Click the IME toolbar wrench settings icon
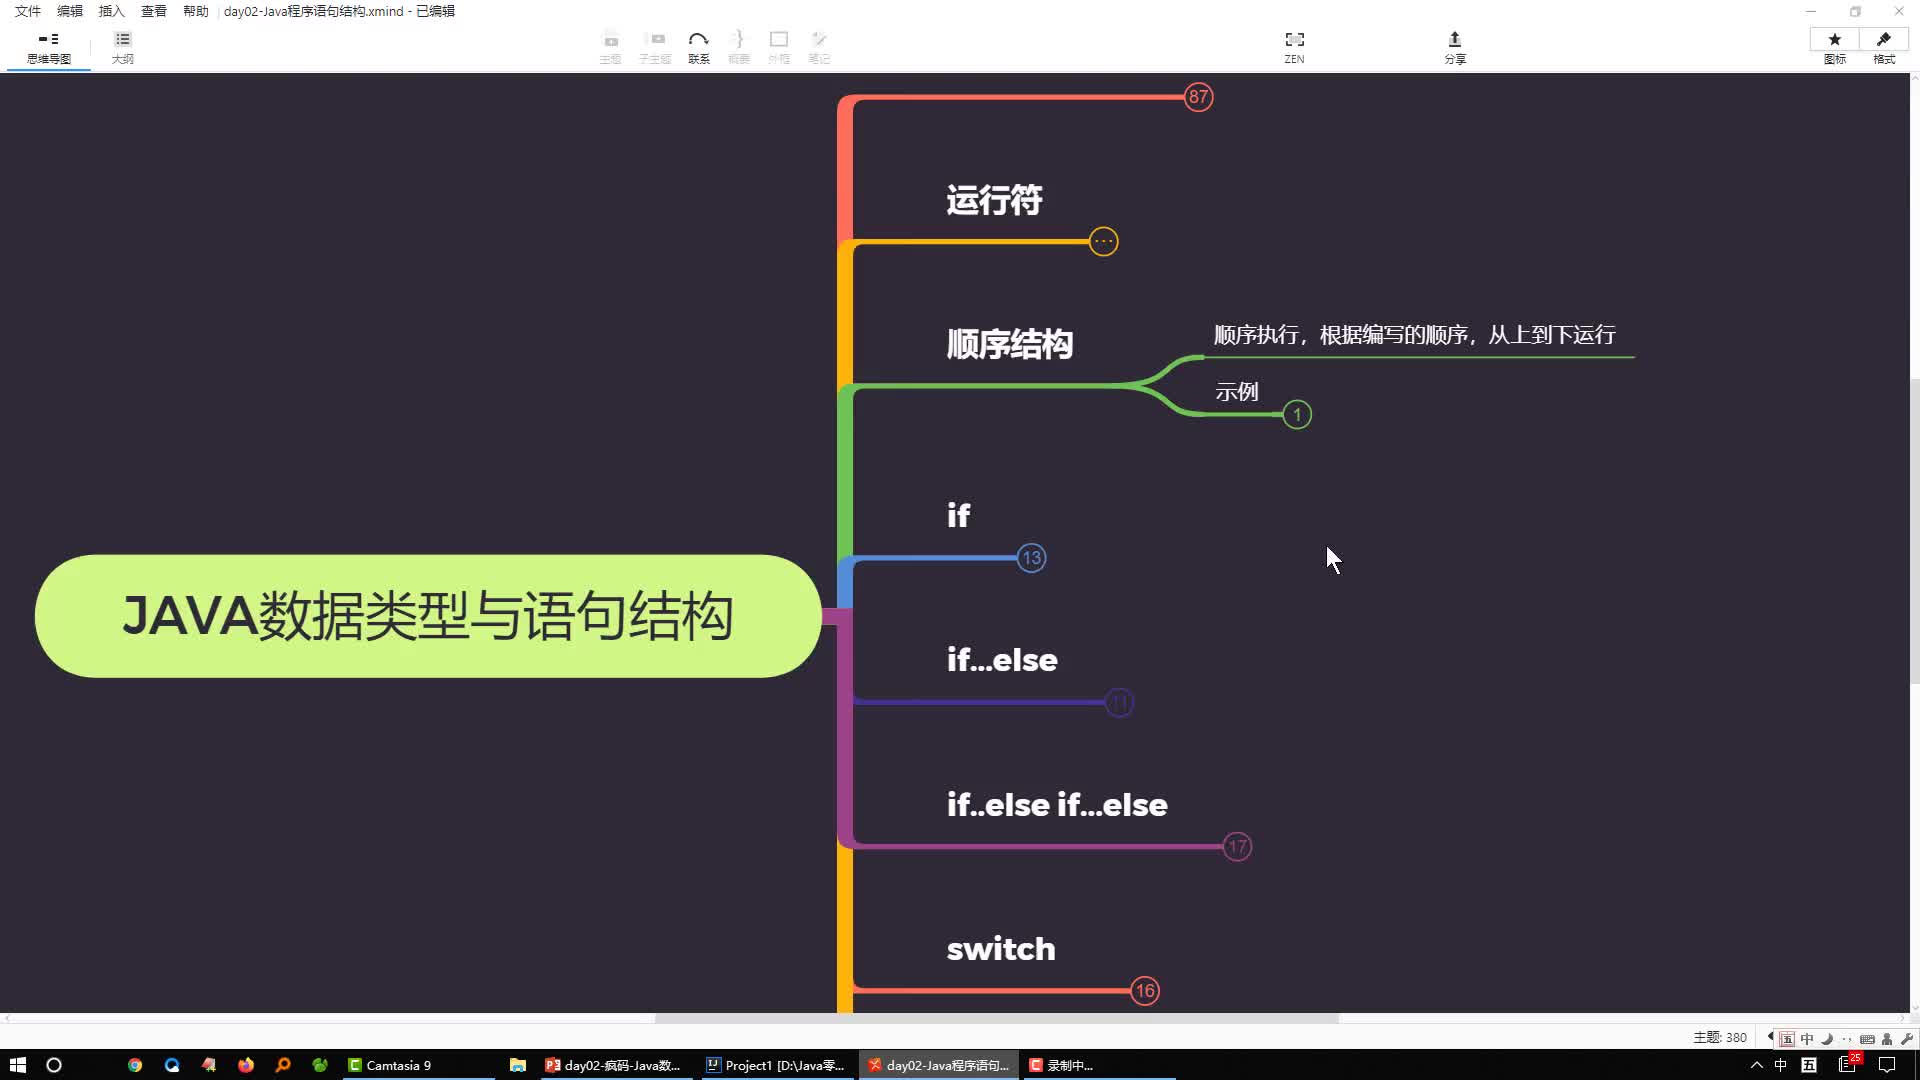This screenshot has height=1080, width=1920. coord(1906,1039)
